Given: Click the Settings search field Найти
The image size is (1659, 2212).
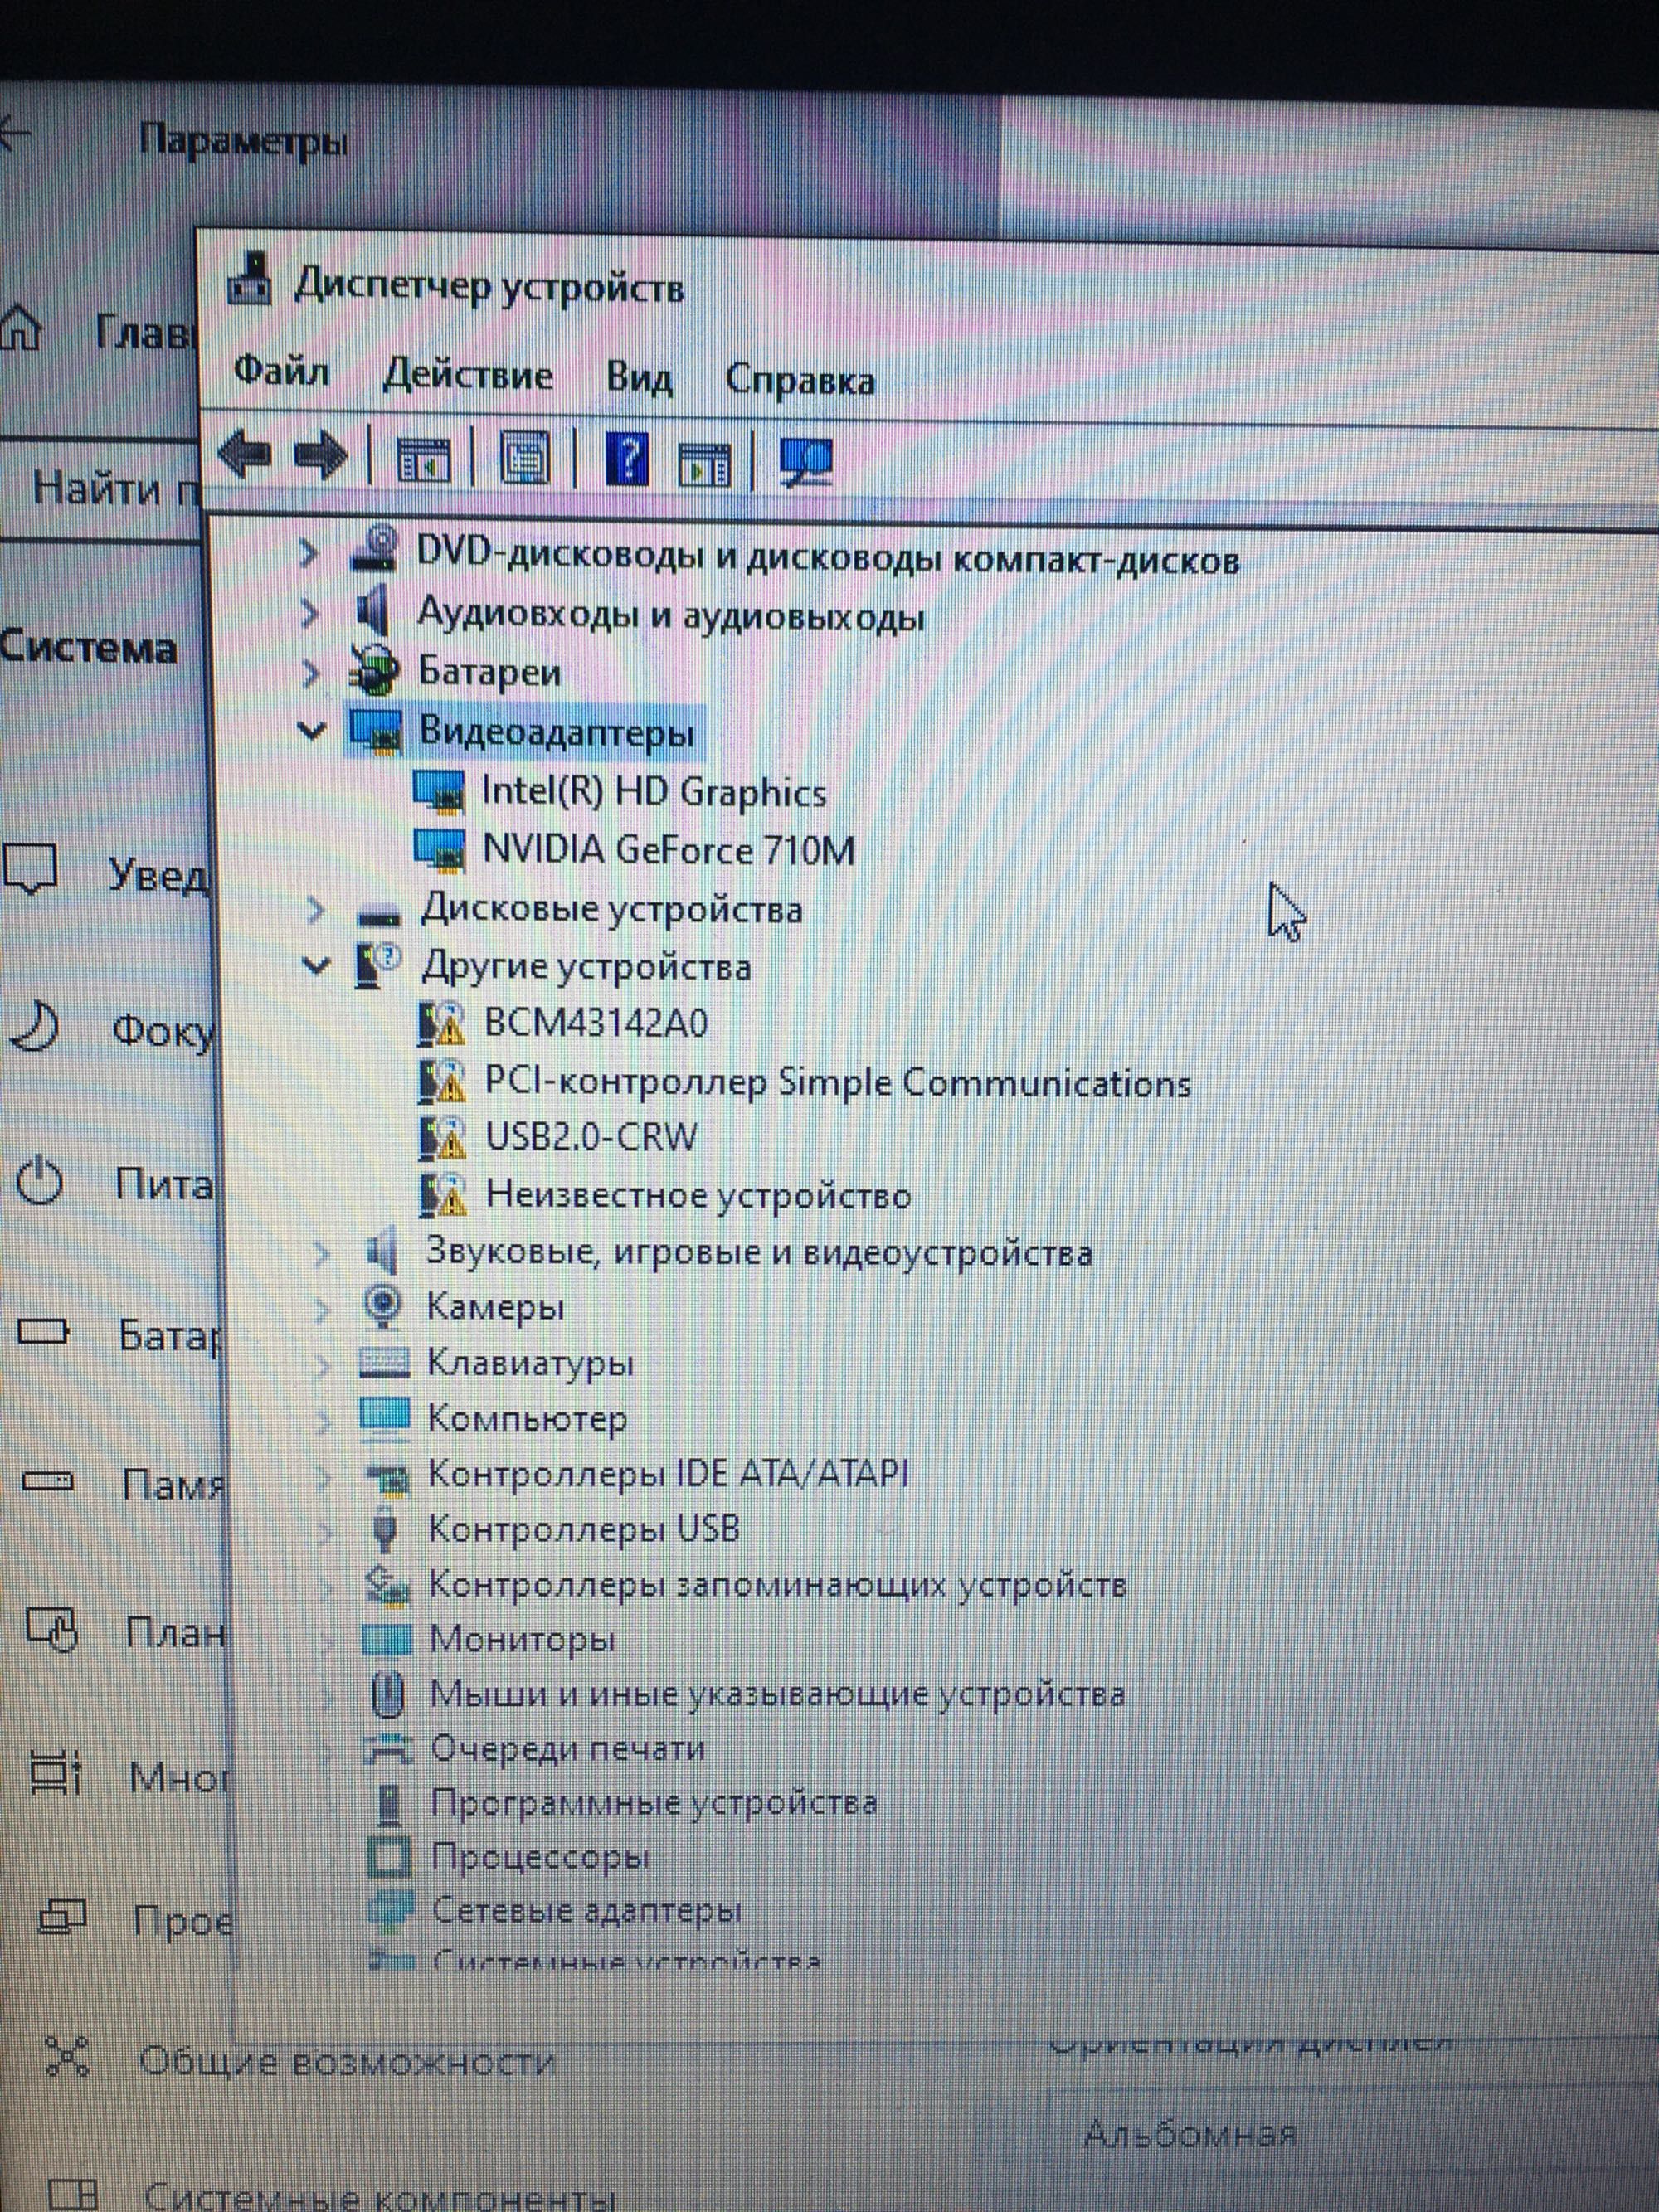Looking at the screenshot, I should coord(100,489).
